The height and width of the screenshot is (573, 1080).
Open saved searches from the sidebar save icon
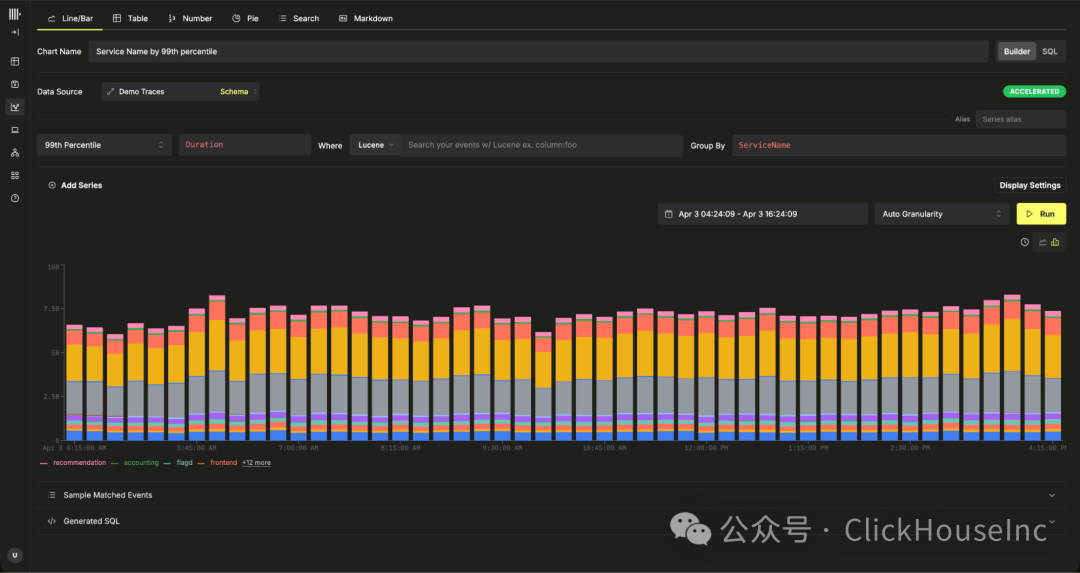14,84
